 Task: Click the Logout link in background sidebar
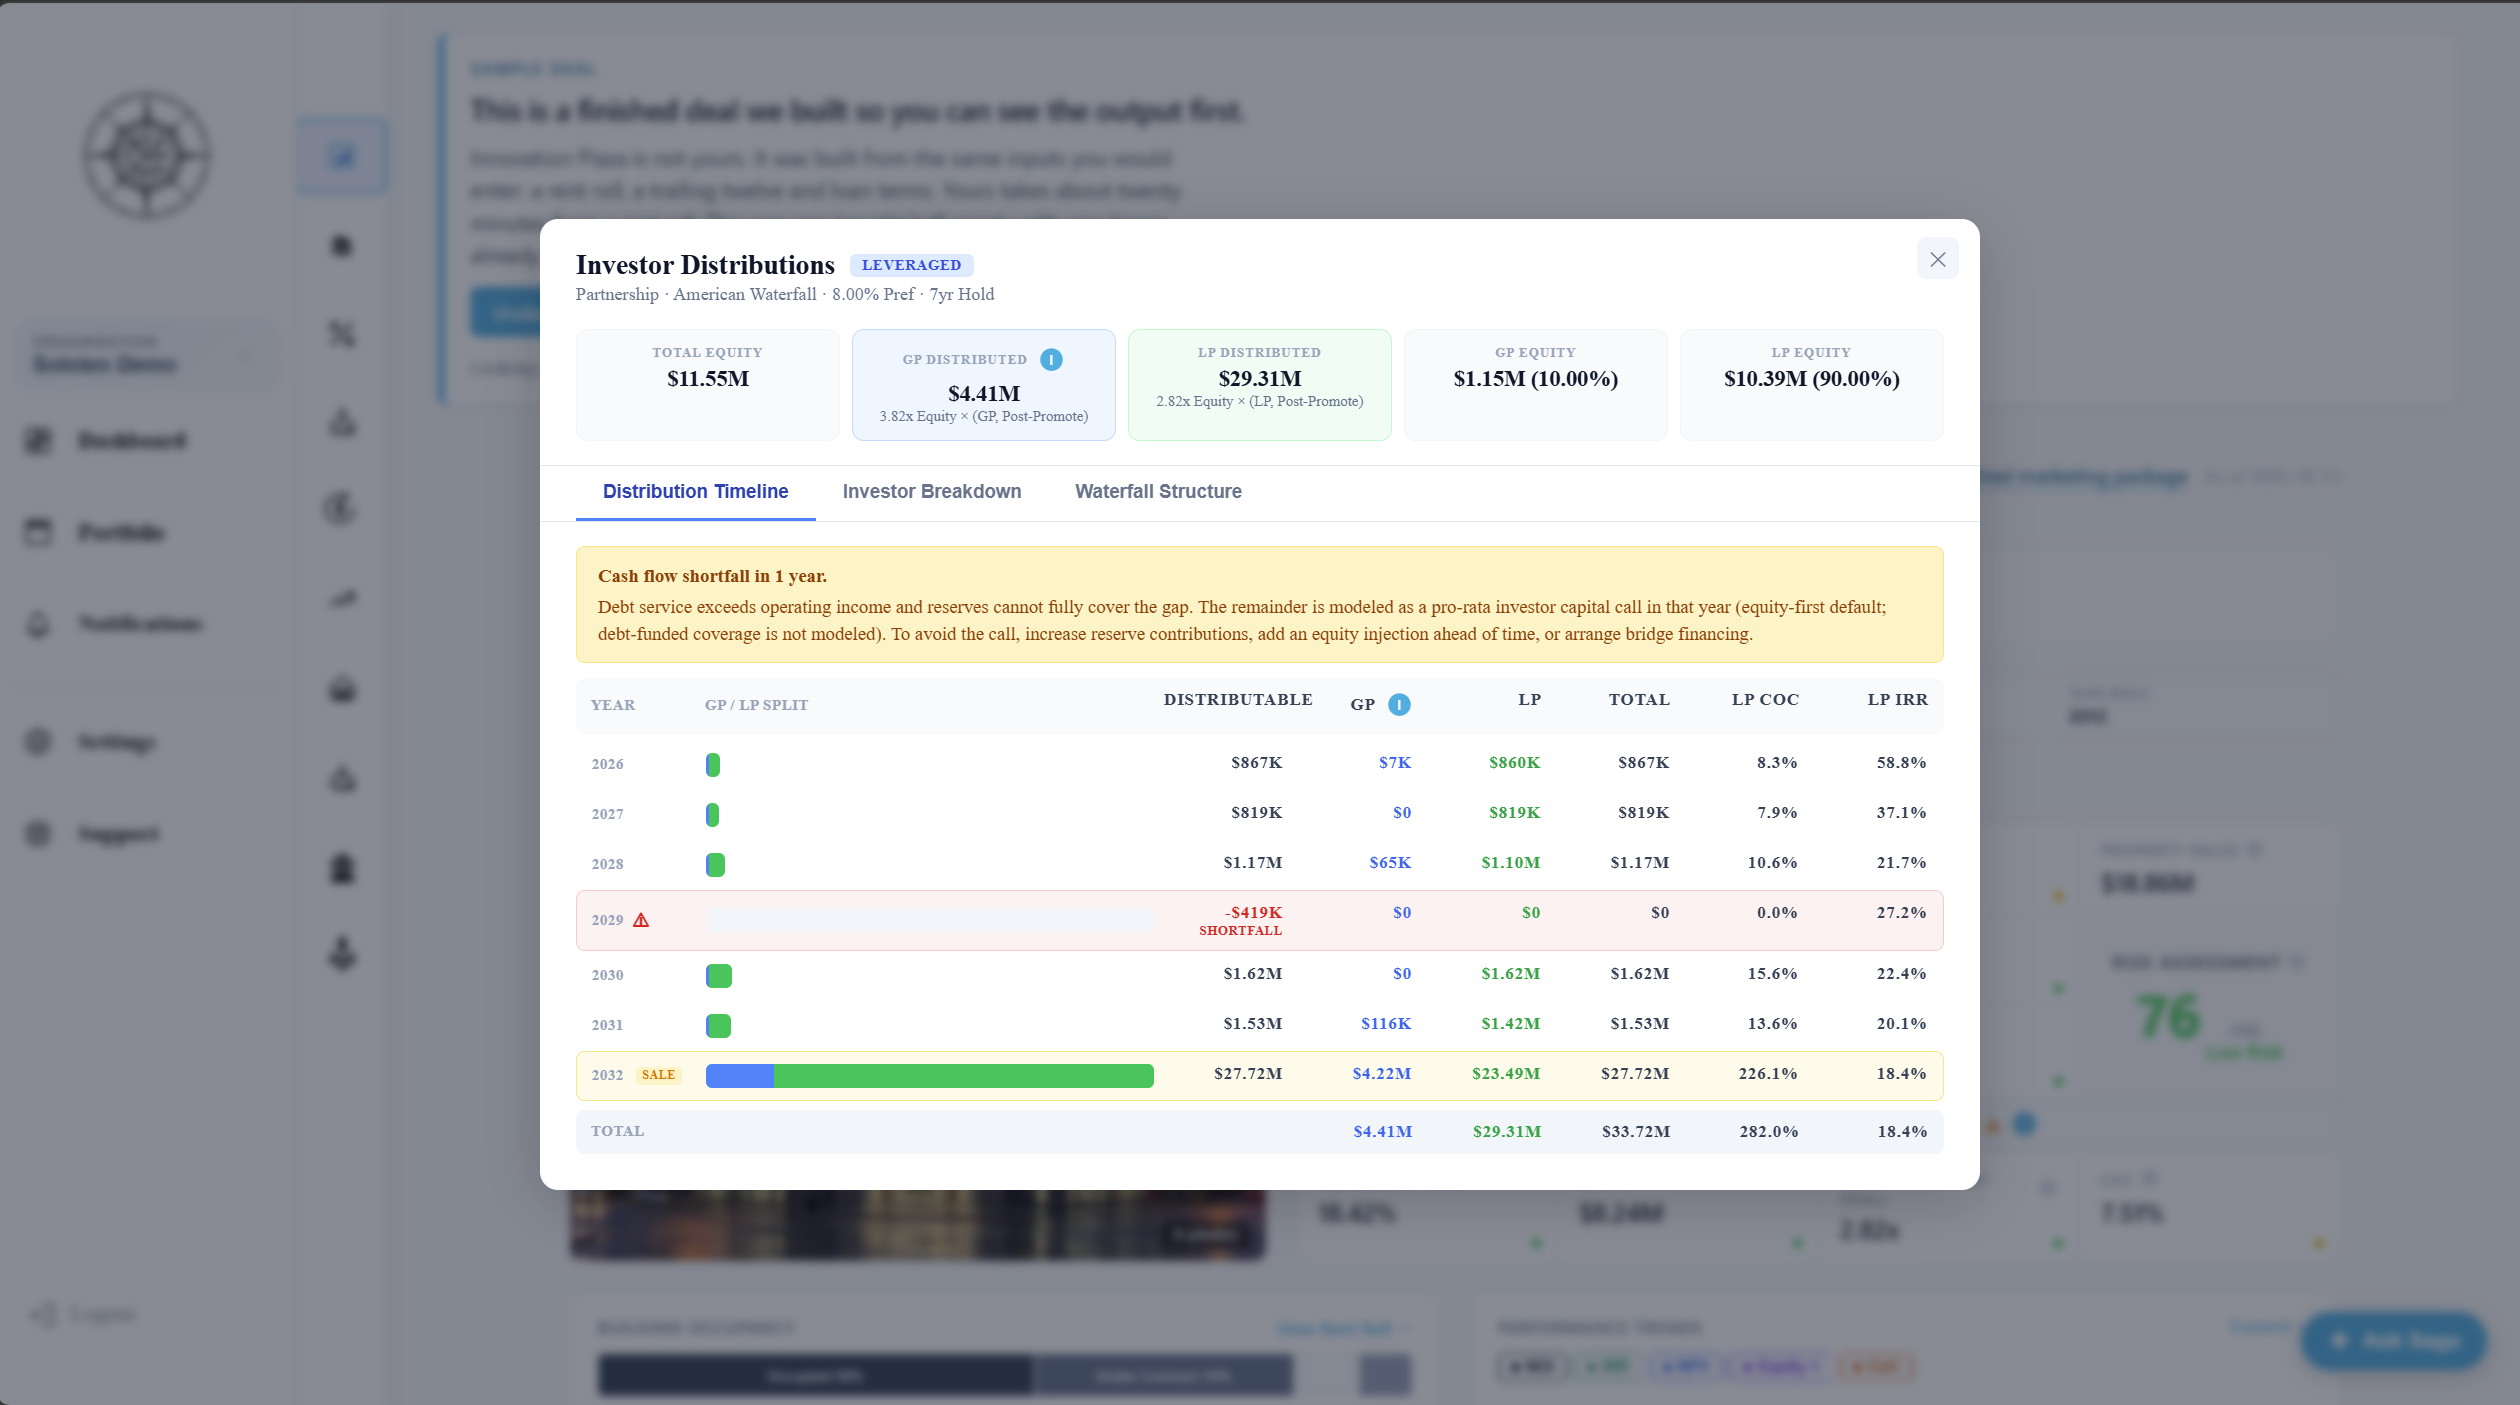(82, 1314)
